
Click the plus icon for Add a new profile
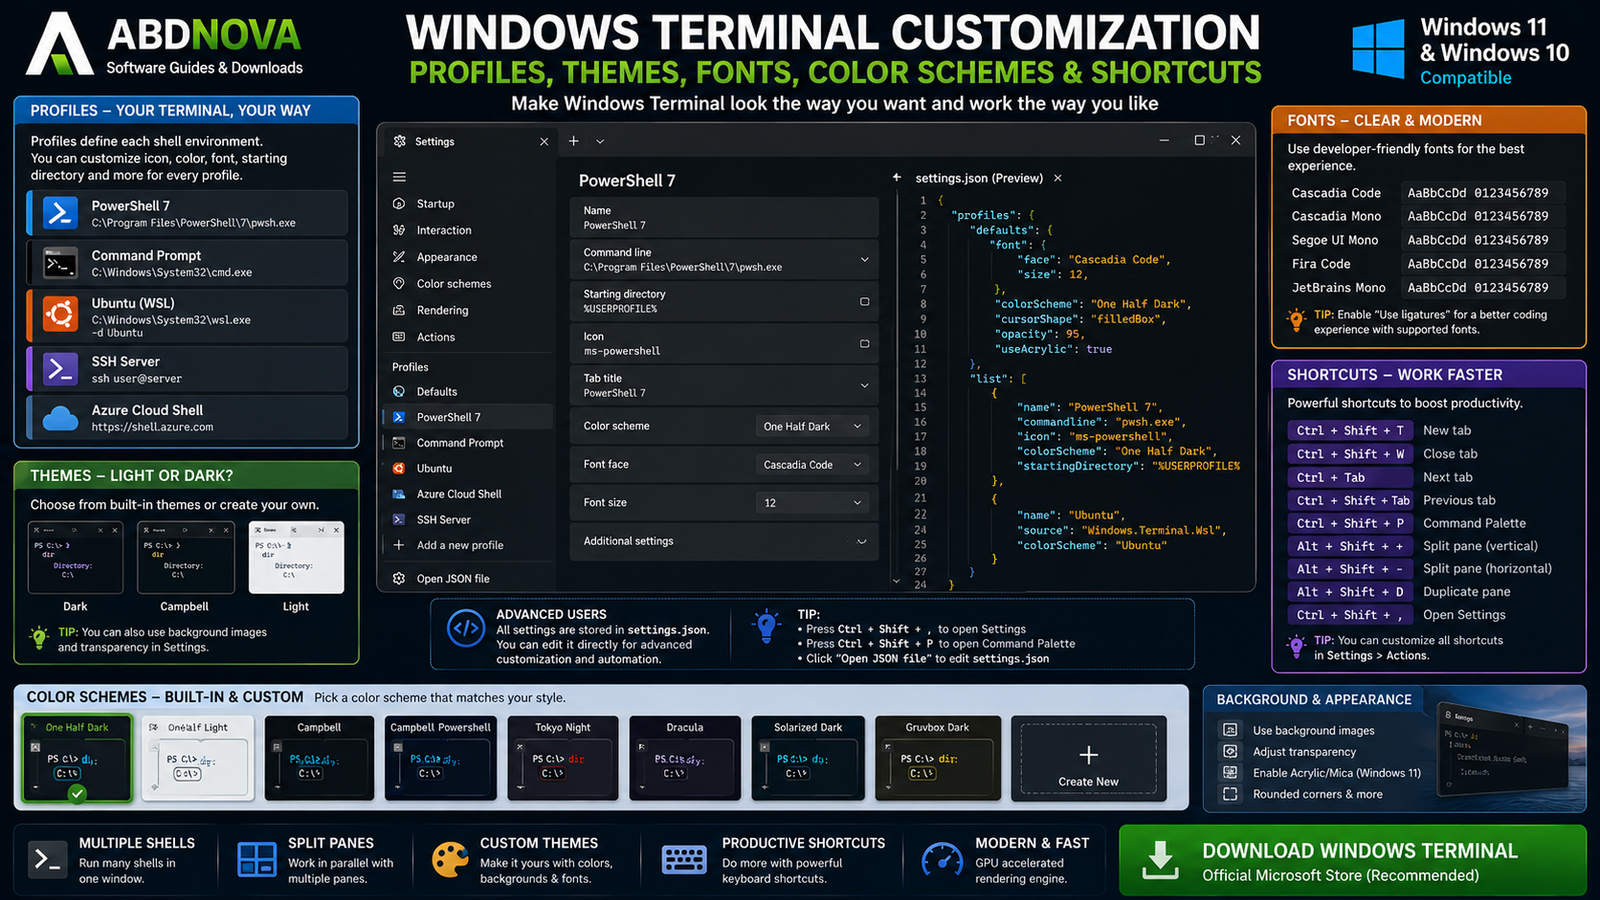pos(399,545)
